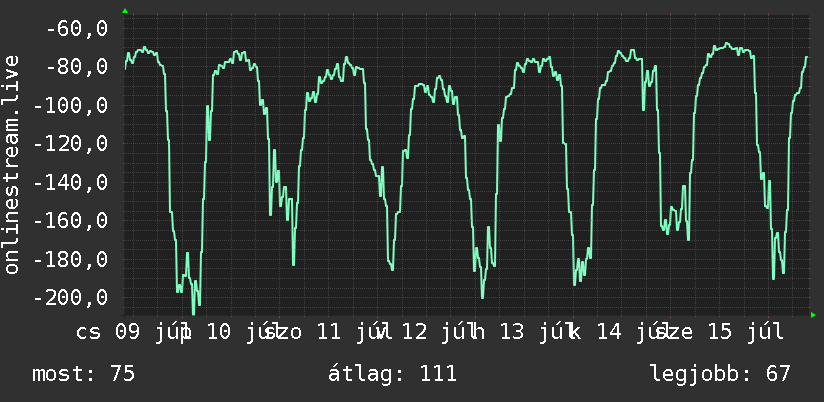Select the 'sze 15 júl' date label
The height and width of the screenshot is (402, 824).
coord(719,333)
